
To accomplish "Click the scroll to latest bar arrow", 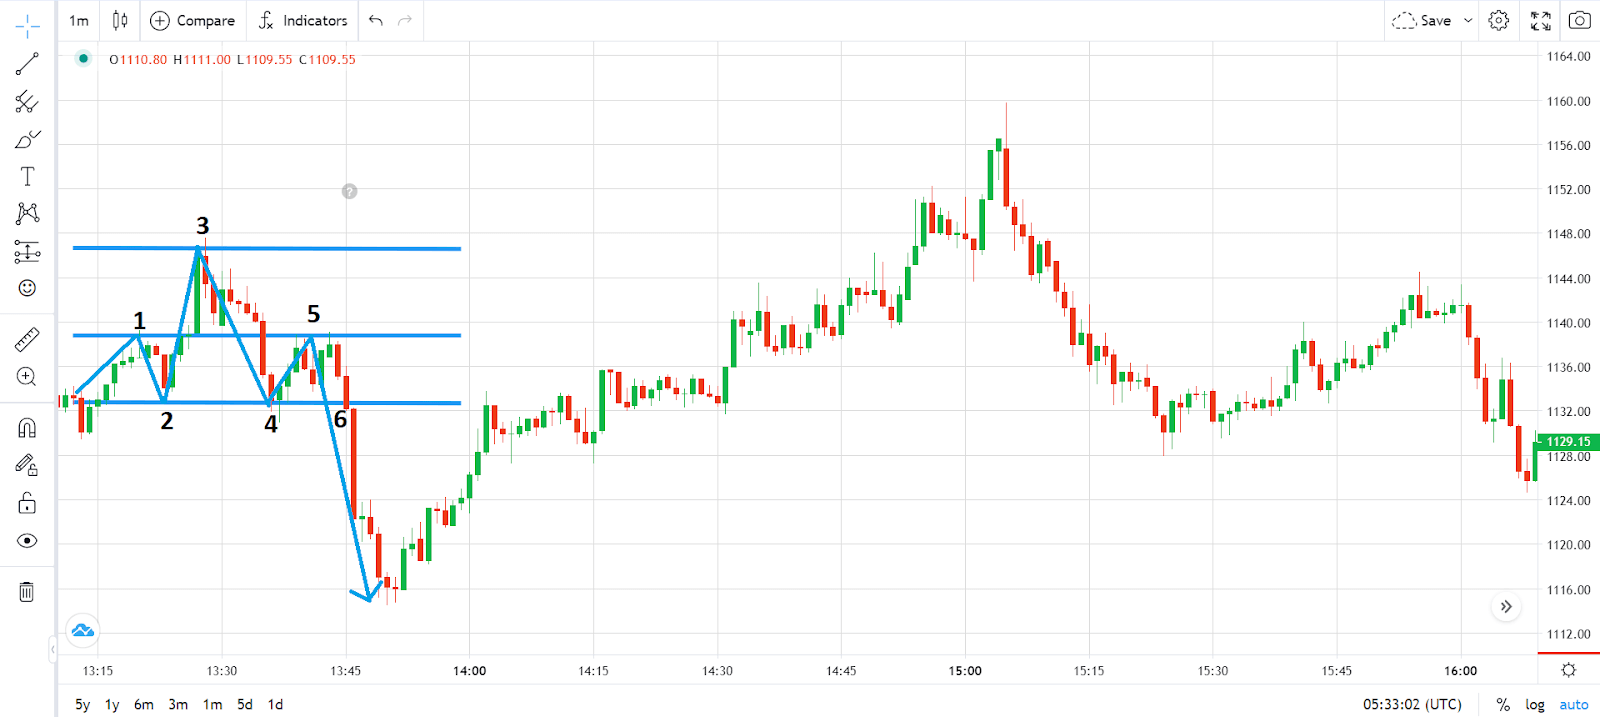I will pyautogui.click(x=1506, y=606).
